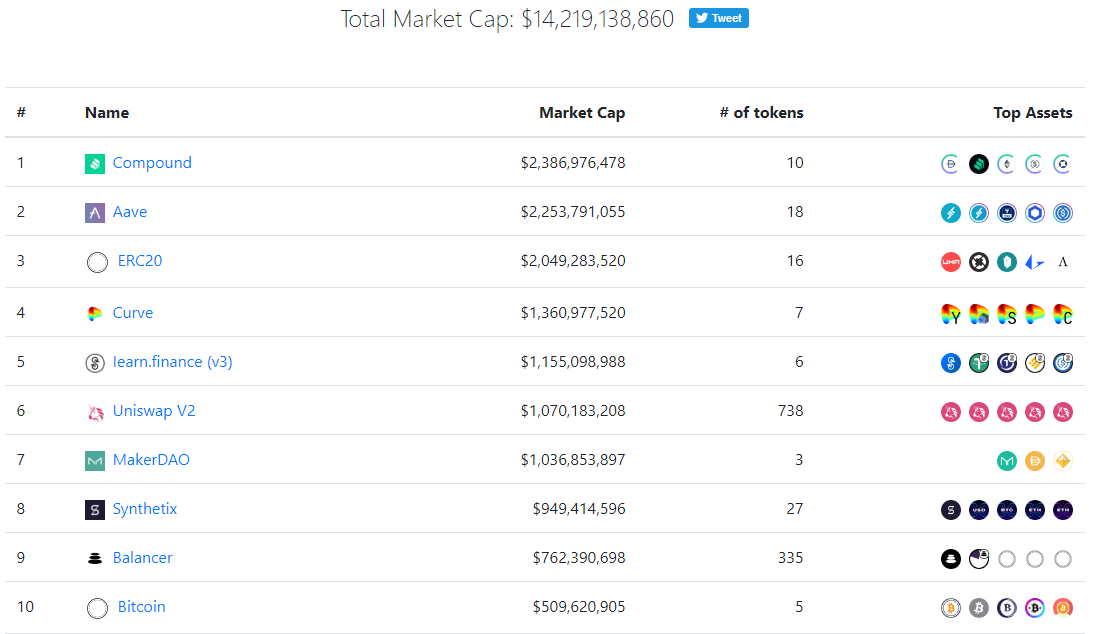Open the Aave protocol link

coord(130,212)
